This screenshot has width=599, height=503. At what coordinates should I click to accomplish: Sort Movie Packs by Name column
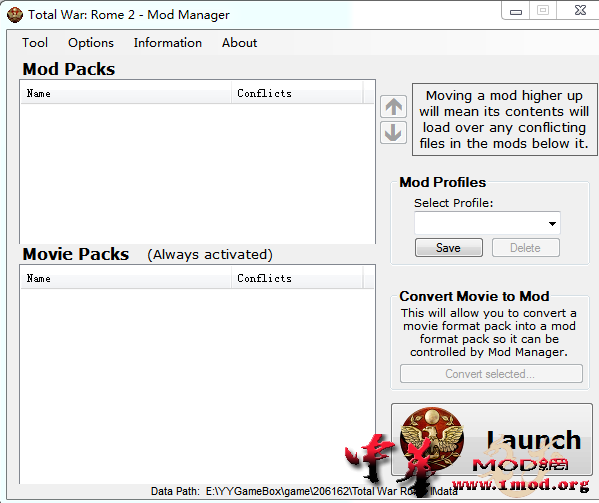[126, 278]
